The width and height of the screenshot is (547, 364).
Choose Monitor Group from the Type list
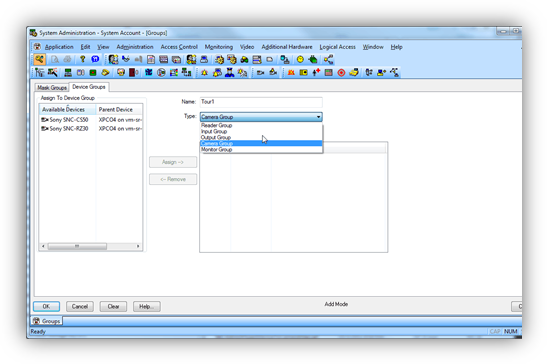(261, 149)
